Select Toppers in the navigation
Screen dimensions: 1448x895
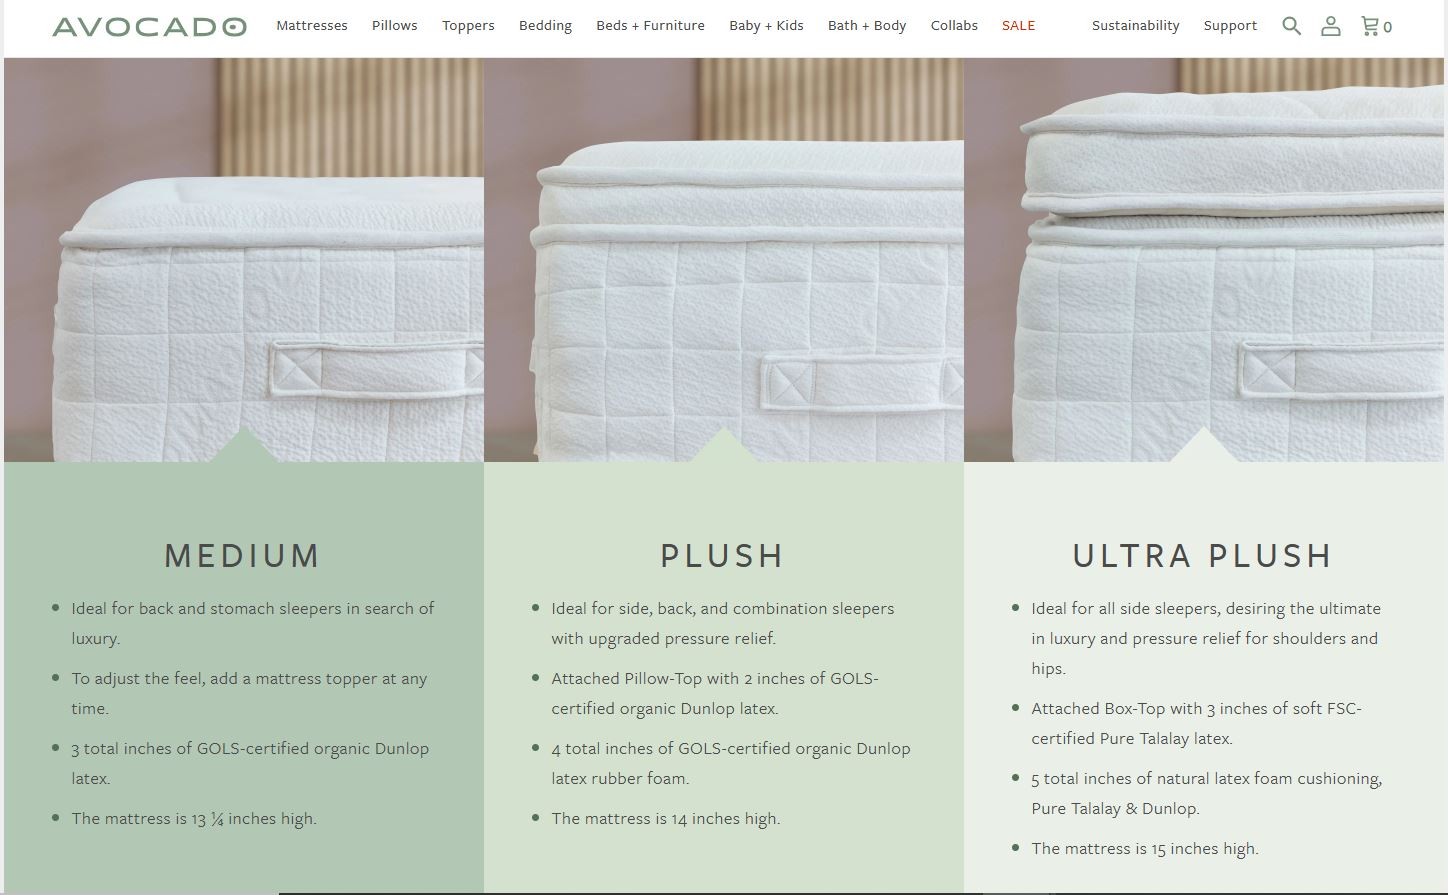pos(468,26)
